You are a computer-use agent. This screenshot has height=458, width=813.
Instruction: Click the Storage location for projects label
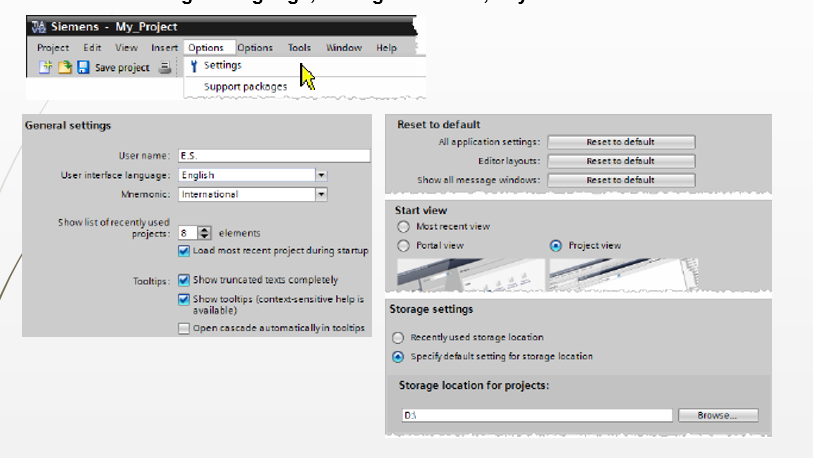pyautogui.click(x=474, y=385)
